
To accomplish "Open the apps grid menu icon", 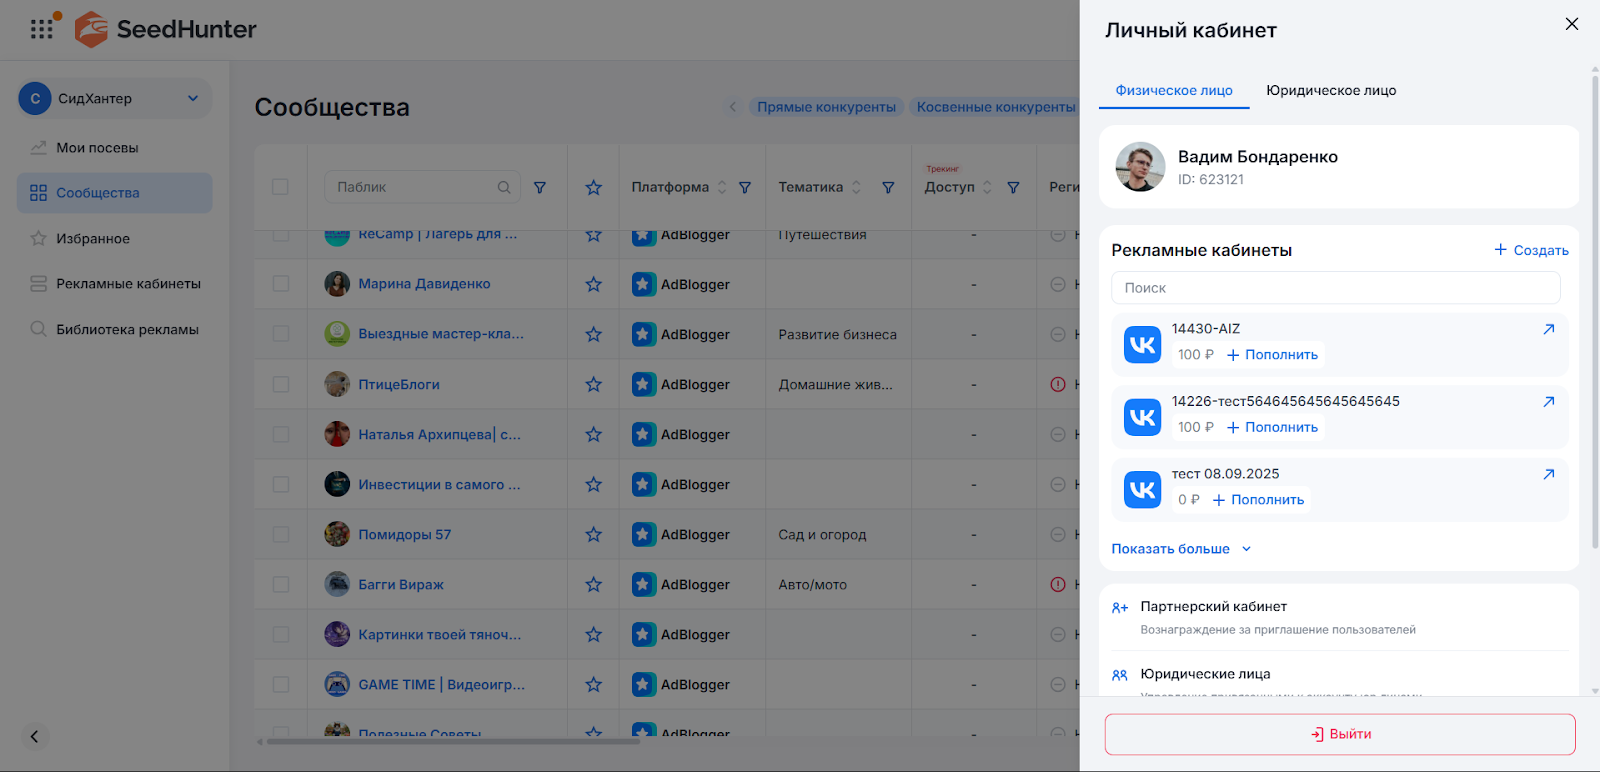I will pos(41,29).
